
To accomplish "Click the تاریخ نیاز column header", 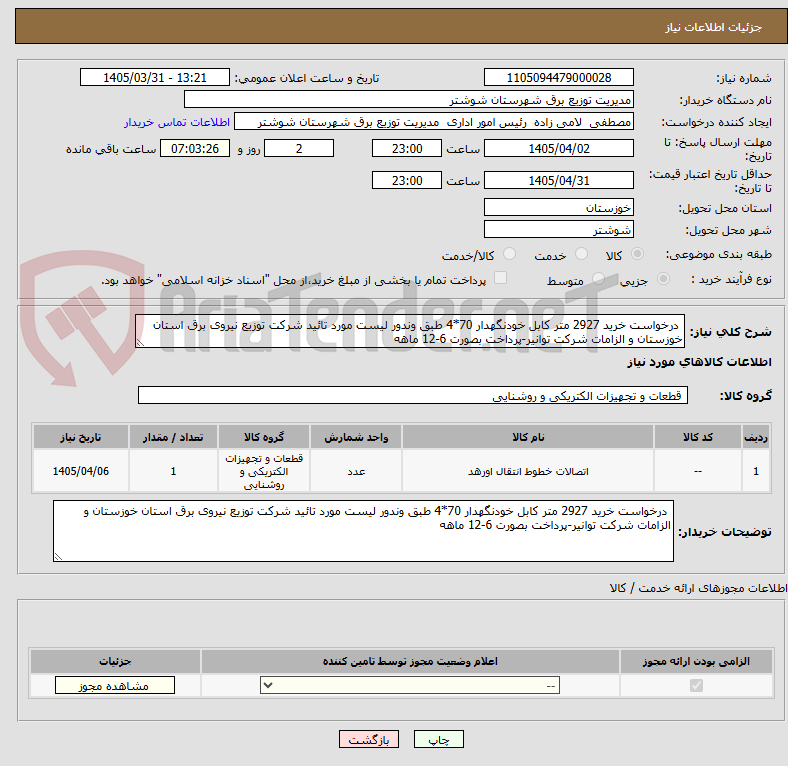I will point(81,437).
